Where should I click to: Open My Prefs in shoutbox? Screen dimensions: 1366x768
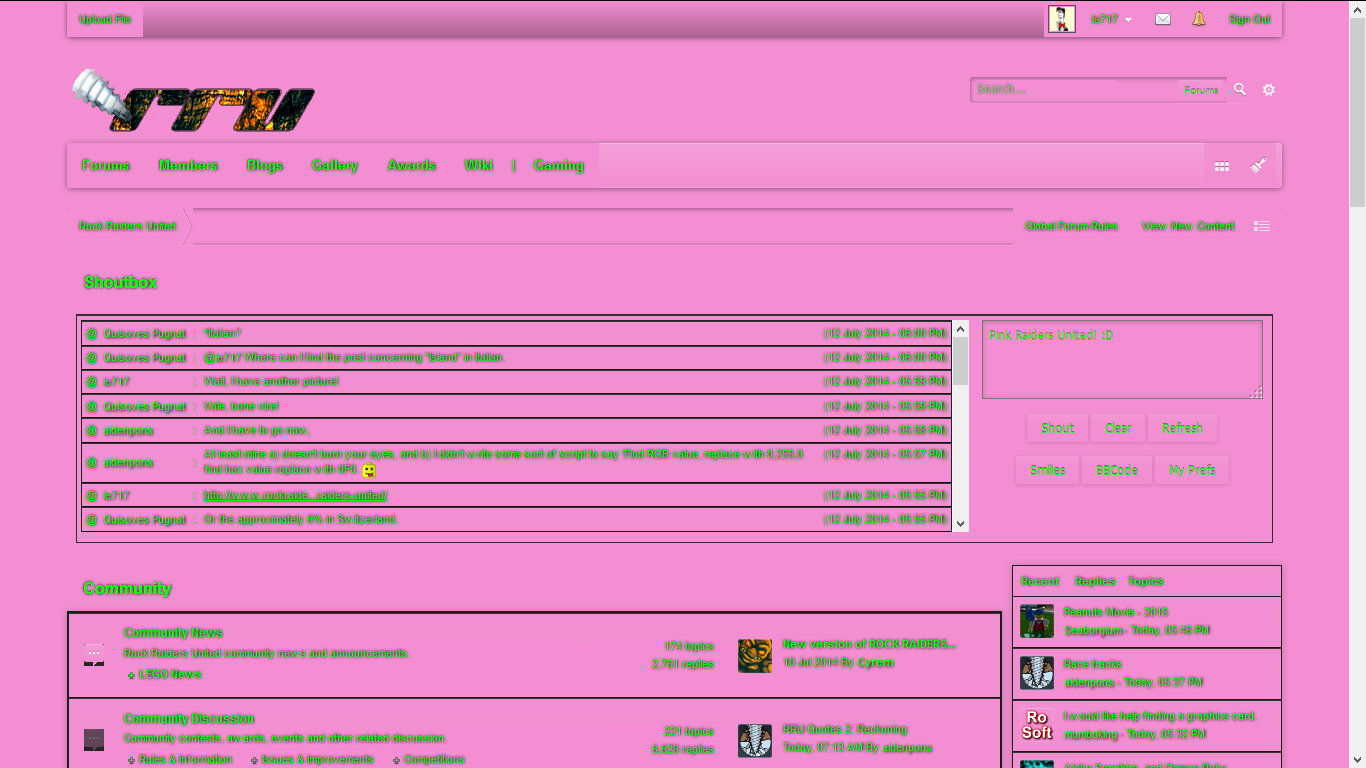click(1192, 470)
